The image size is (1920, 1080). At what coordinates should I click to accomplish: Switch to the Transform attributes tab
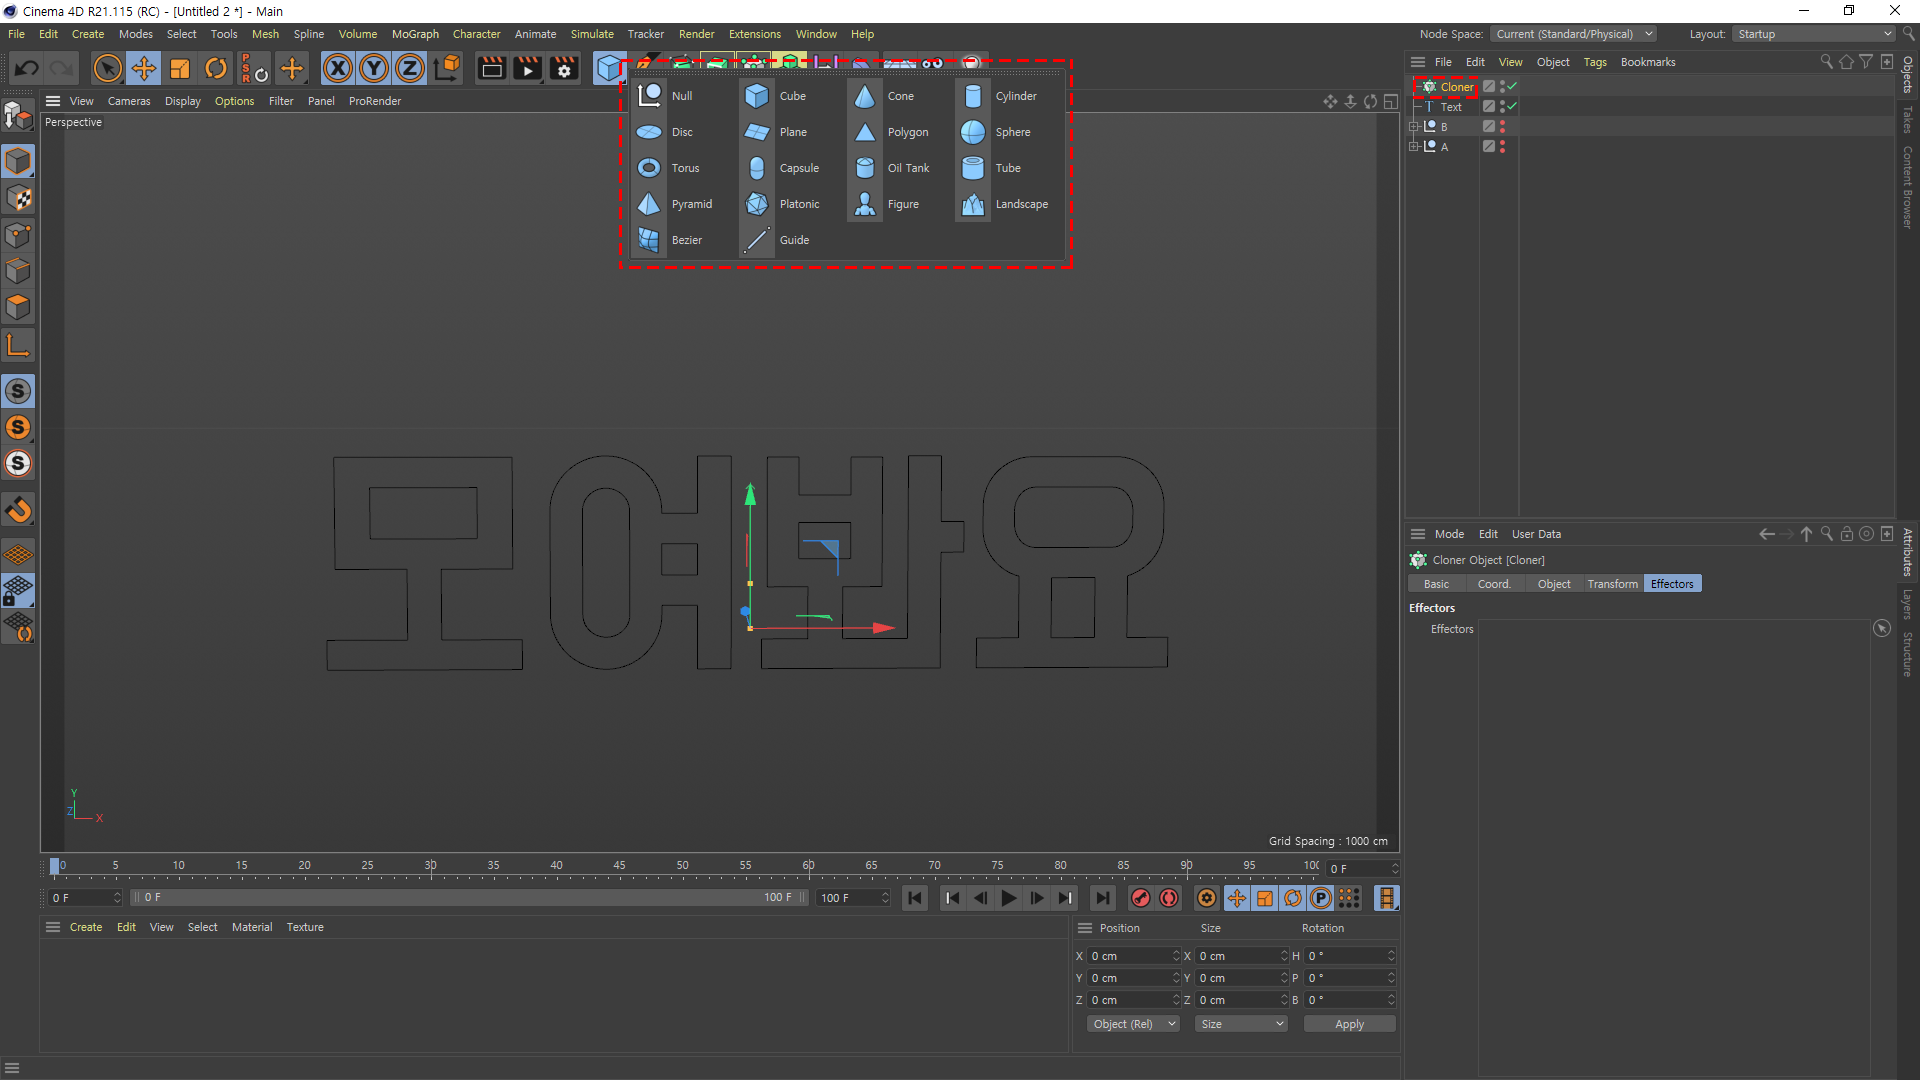1612,584
